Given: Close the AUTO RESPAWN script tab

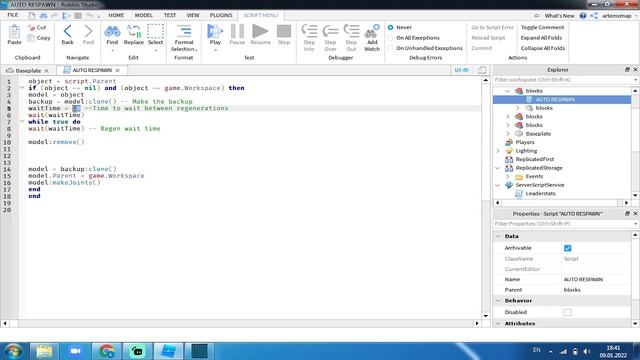Looking at the screenshot, I should coord(118,71).
